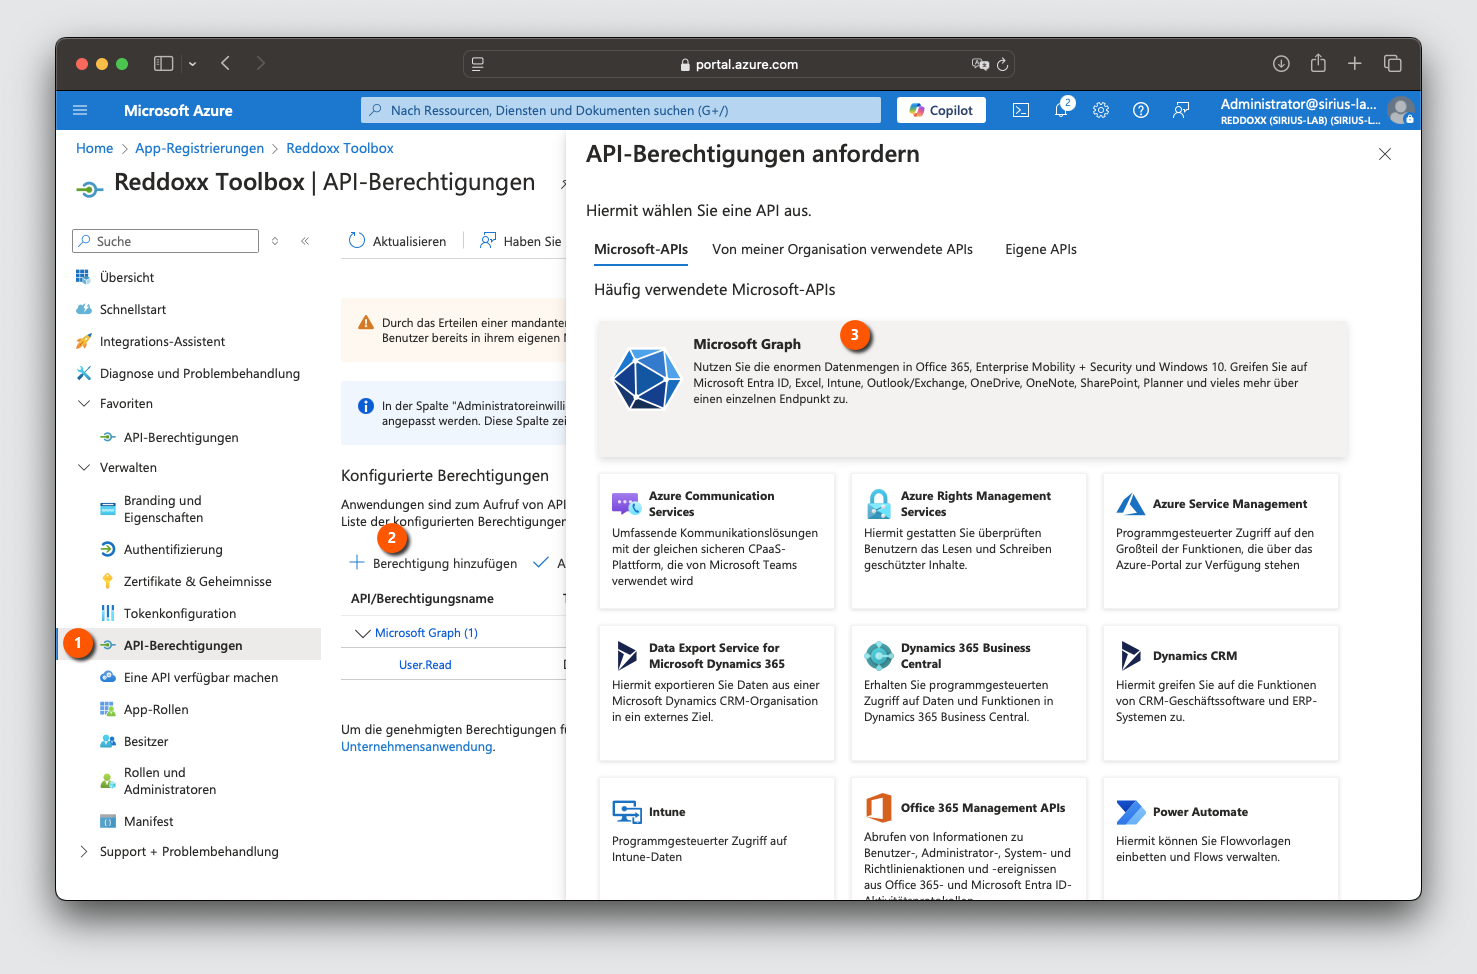Select the Dynamics CRM card
This screenshot has height=974, width=1477.
[x=1221, y=693]
